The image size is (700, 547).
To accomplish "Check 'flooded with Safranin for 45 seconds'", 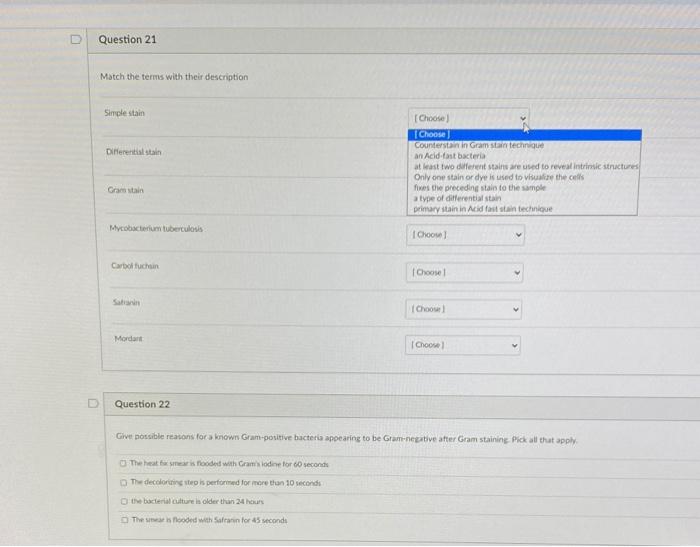I will [x=125, y=520].
